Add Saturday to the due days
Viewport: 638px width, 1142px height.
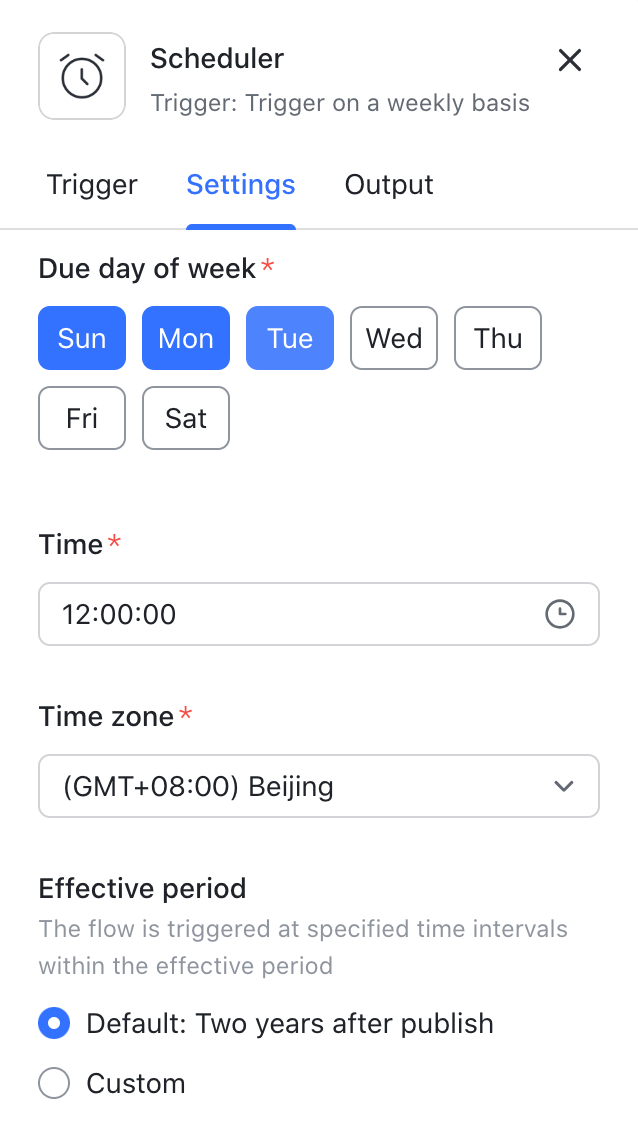click(185, 418)
